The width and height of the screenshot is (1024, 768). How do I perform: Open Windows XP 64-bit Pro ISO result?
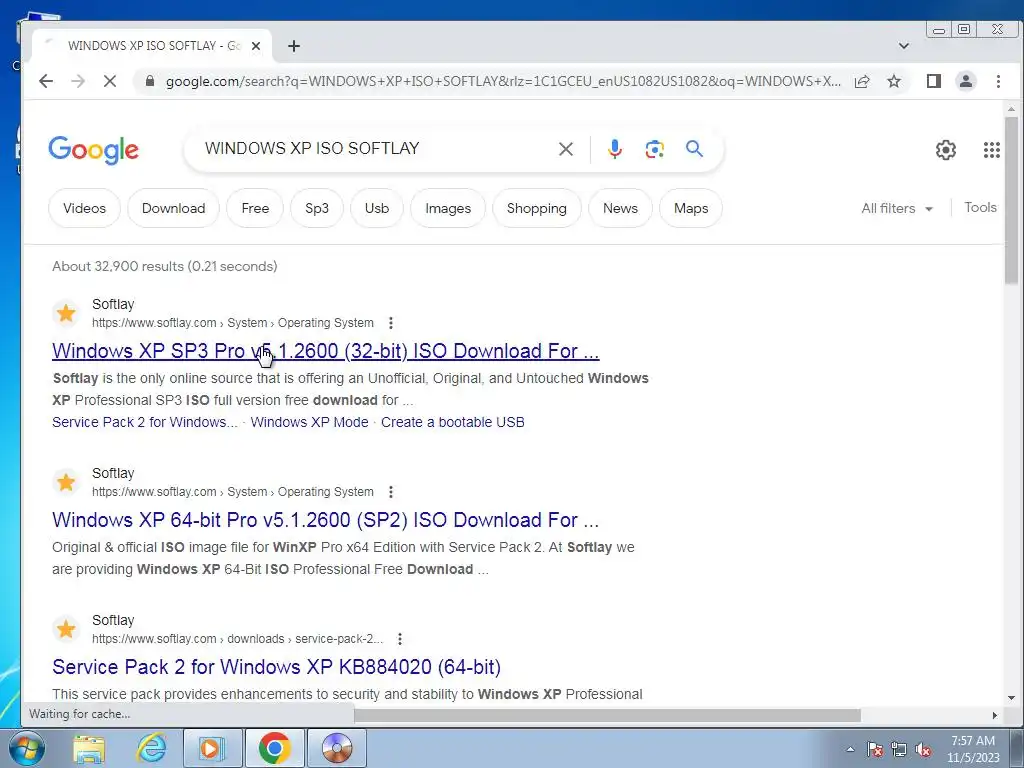pyautogui.click(x=325, y=520)
